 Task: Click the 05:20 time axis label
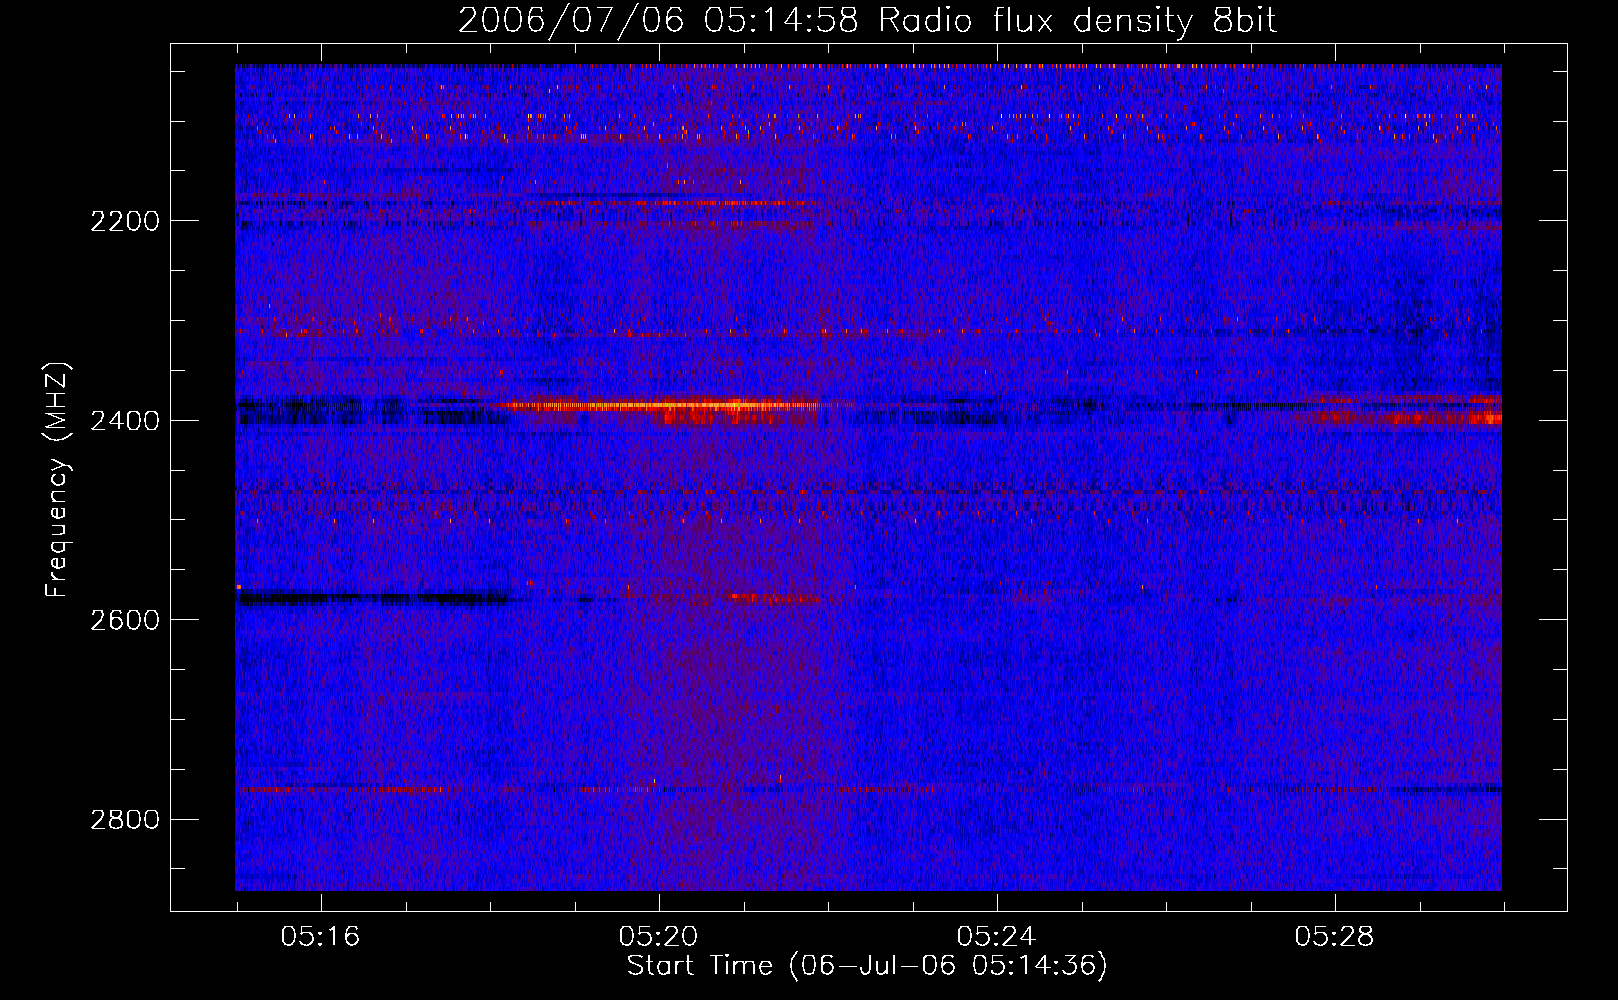pos(658,937)
